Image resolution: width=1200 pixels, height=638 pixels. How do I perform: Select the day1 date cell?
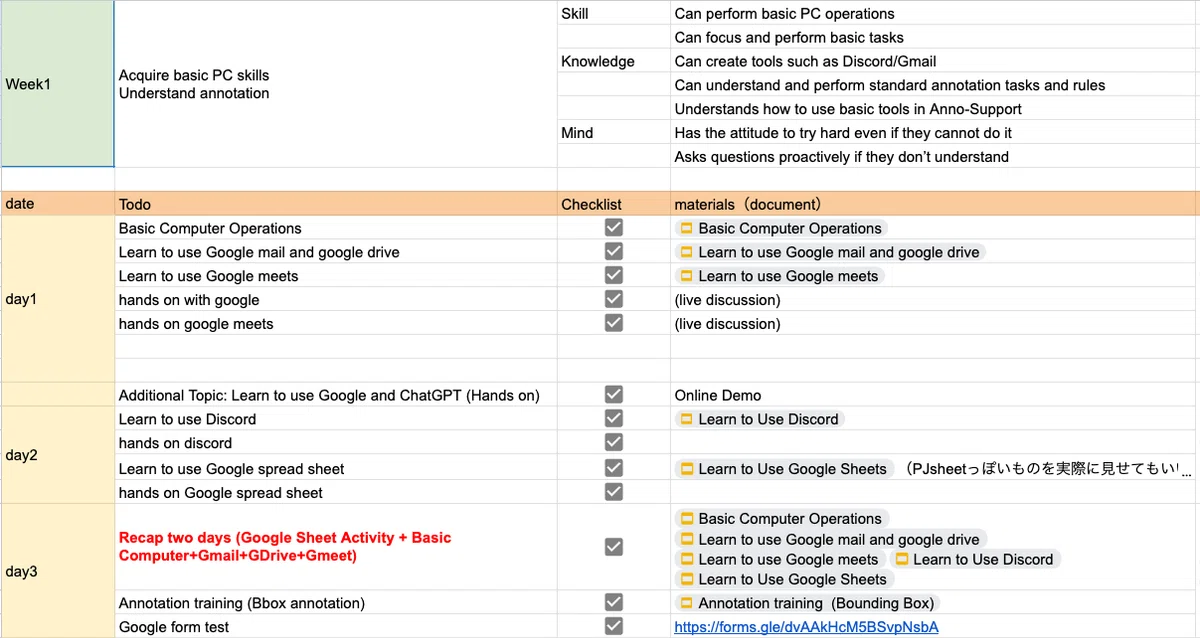click(x=57, y=299)
